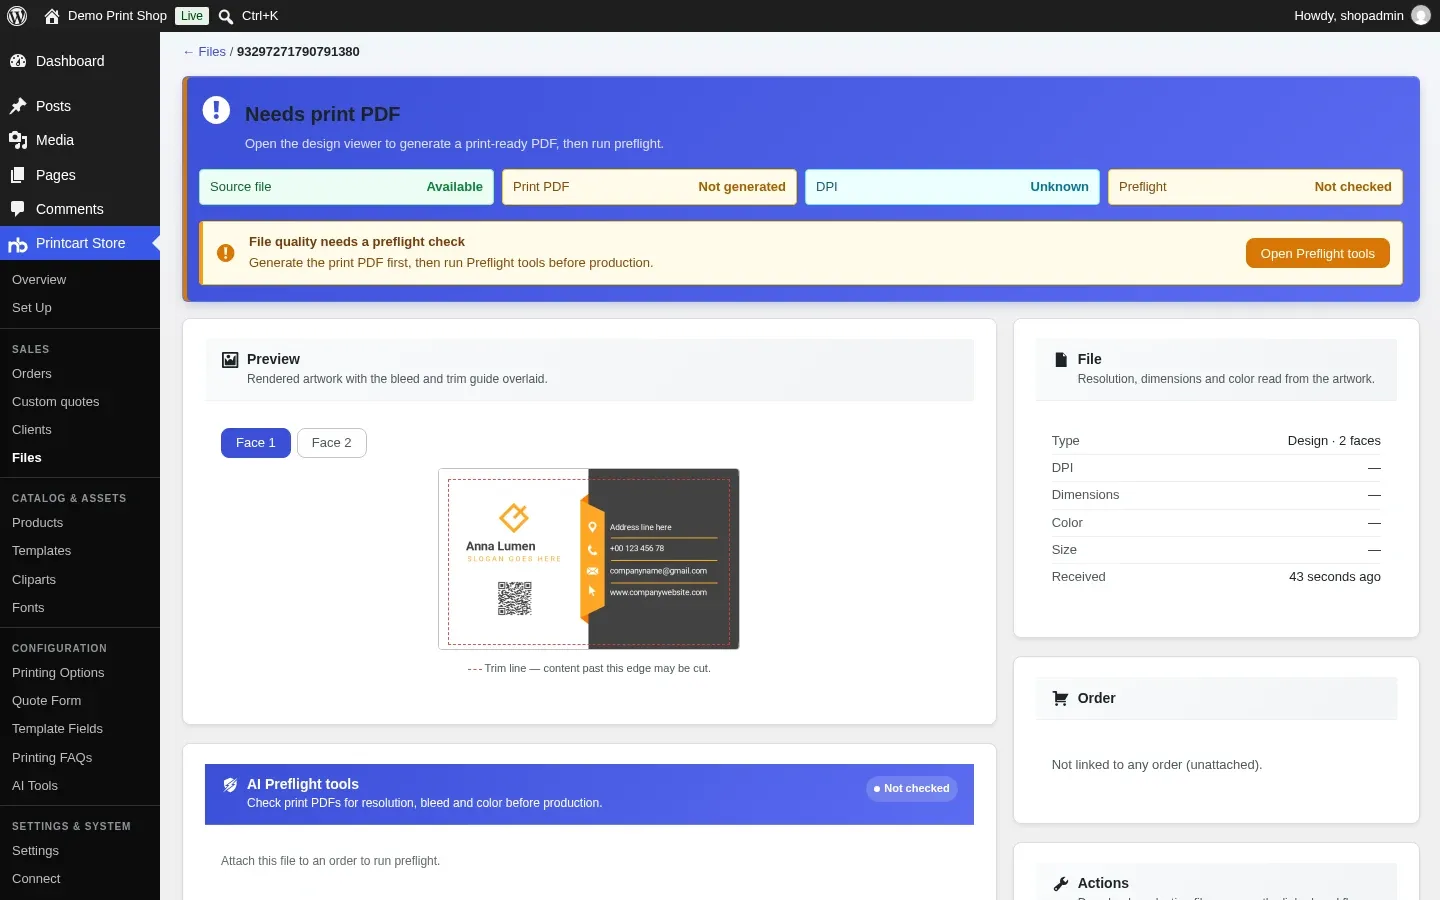Go to Templates under Catalog & Assets
1440x900 pixels.
tap(42, 551)
